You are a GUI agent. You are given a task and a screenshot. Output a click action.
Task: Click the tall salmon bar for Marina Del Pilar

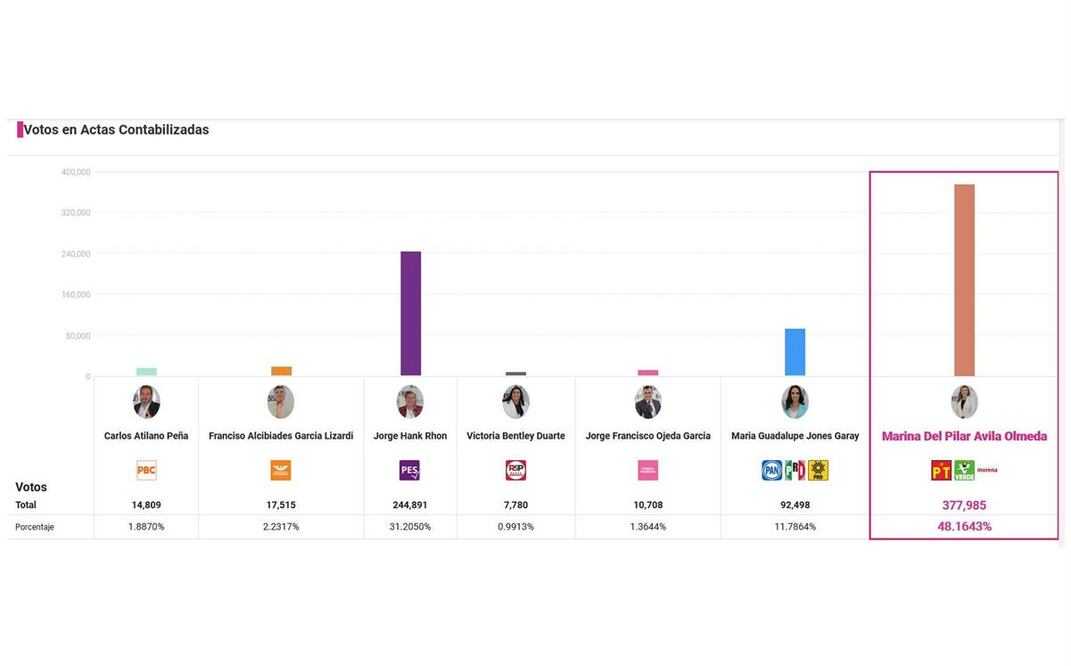click(x=964, y=280)
